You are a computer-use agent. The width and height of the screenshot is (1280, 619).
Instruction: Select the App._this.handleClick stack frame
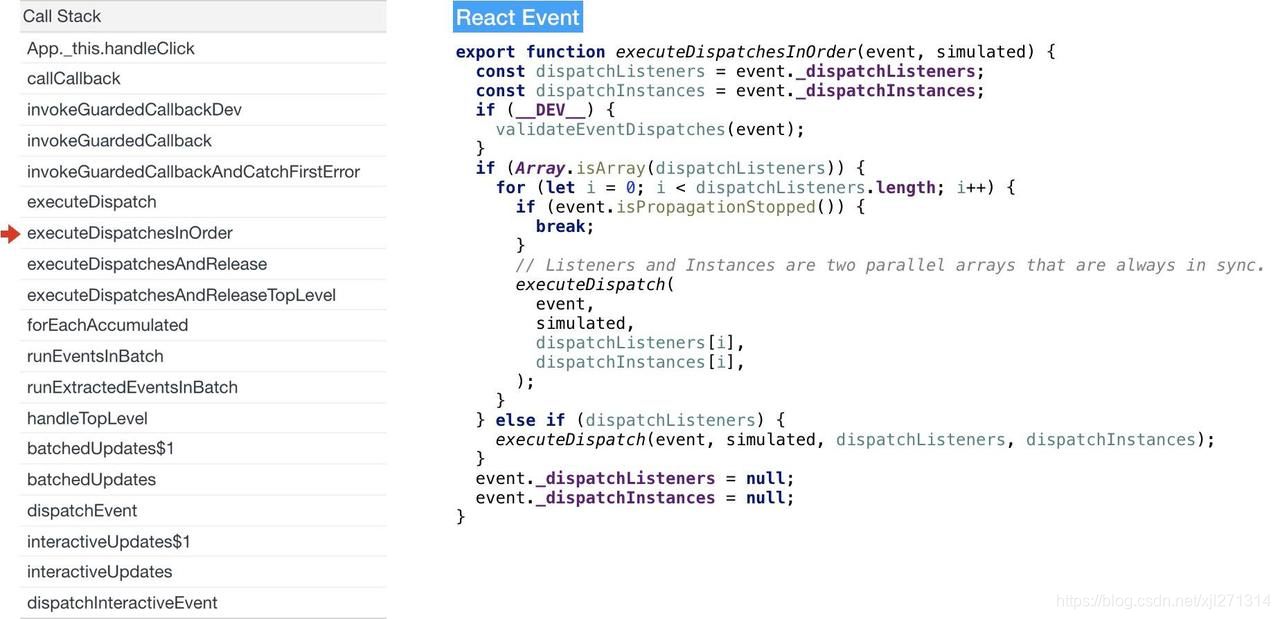(203, 48)
